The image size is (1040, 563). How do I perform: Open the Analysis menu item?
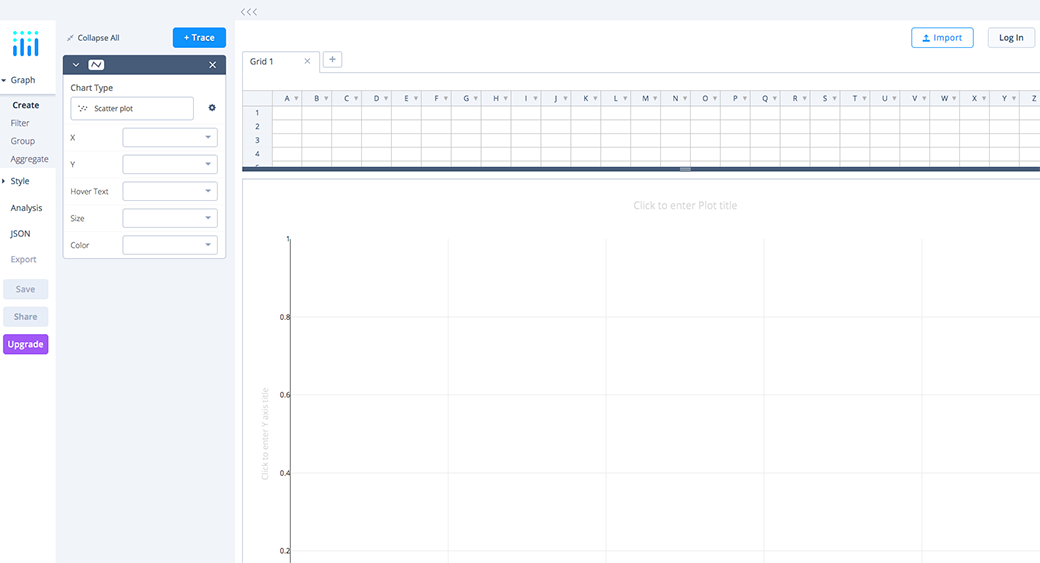26,208
